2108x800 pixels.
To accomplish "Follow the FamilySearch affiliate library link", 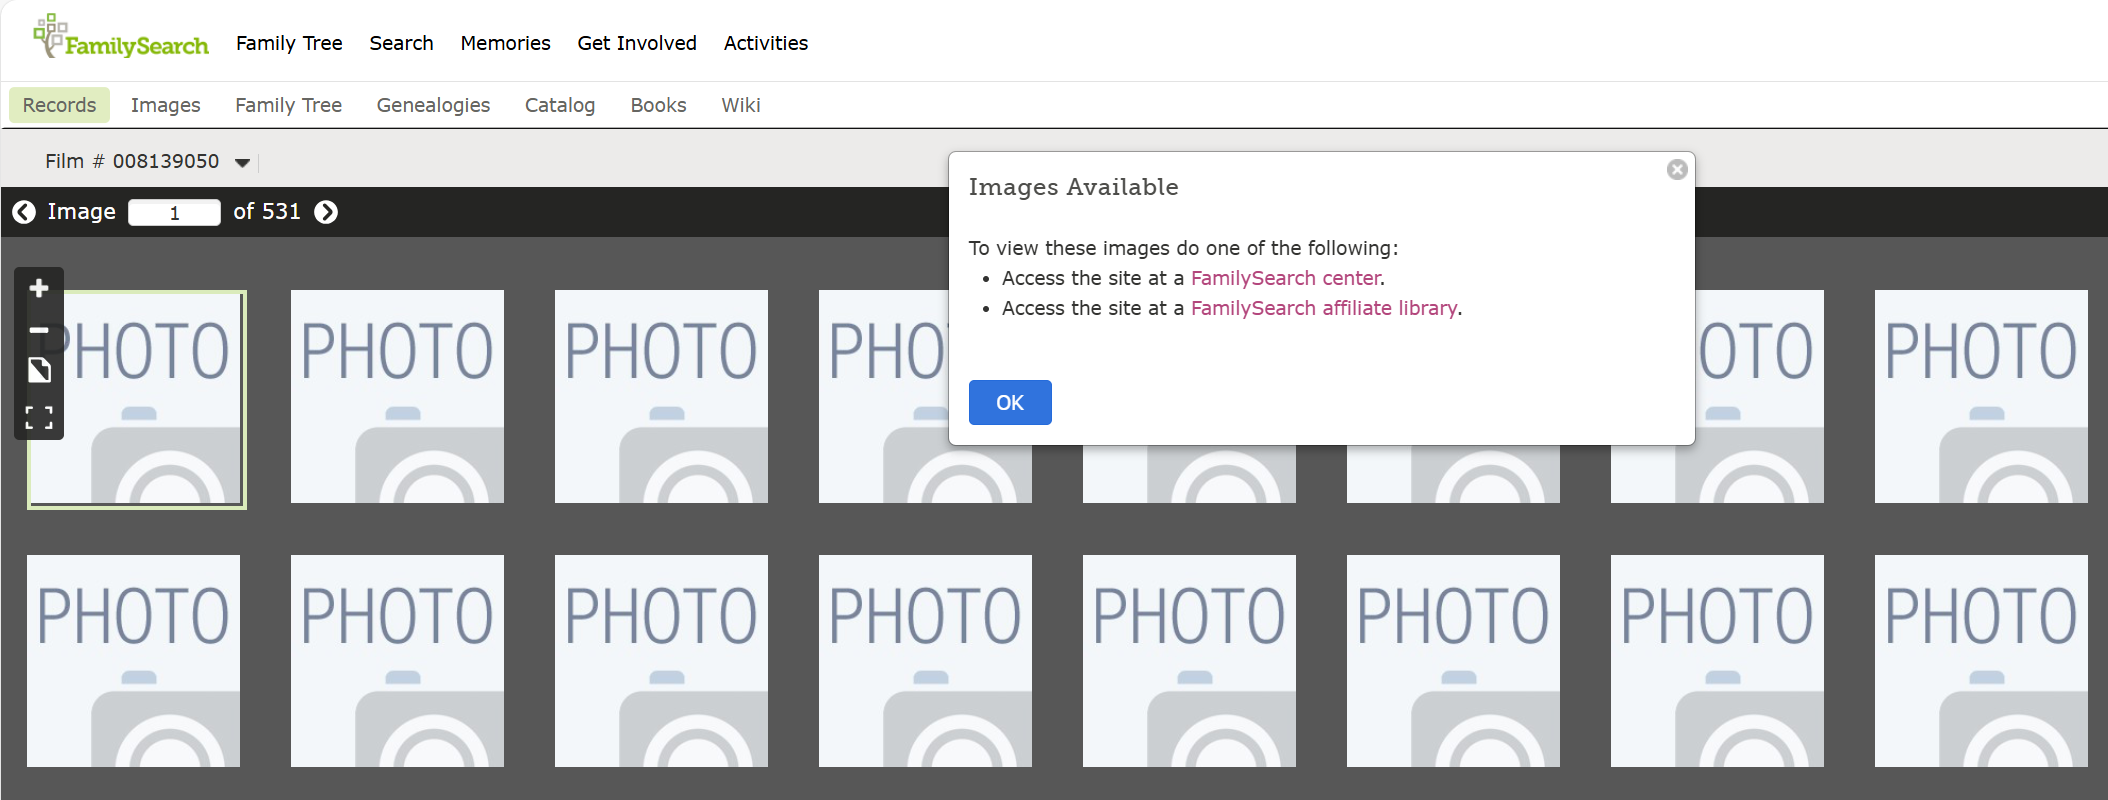I will point(1324,308).
